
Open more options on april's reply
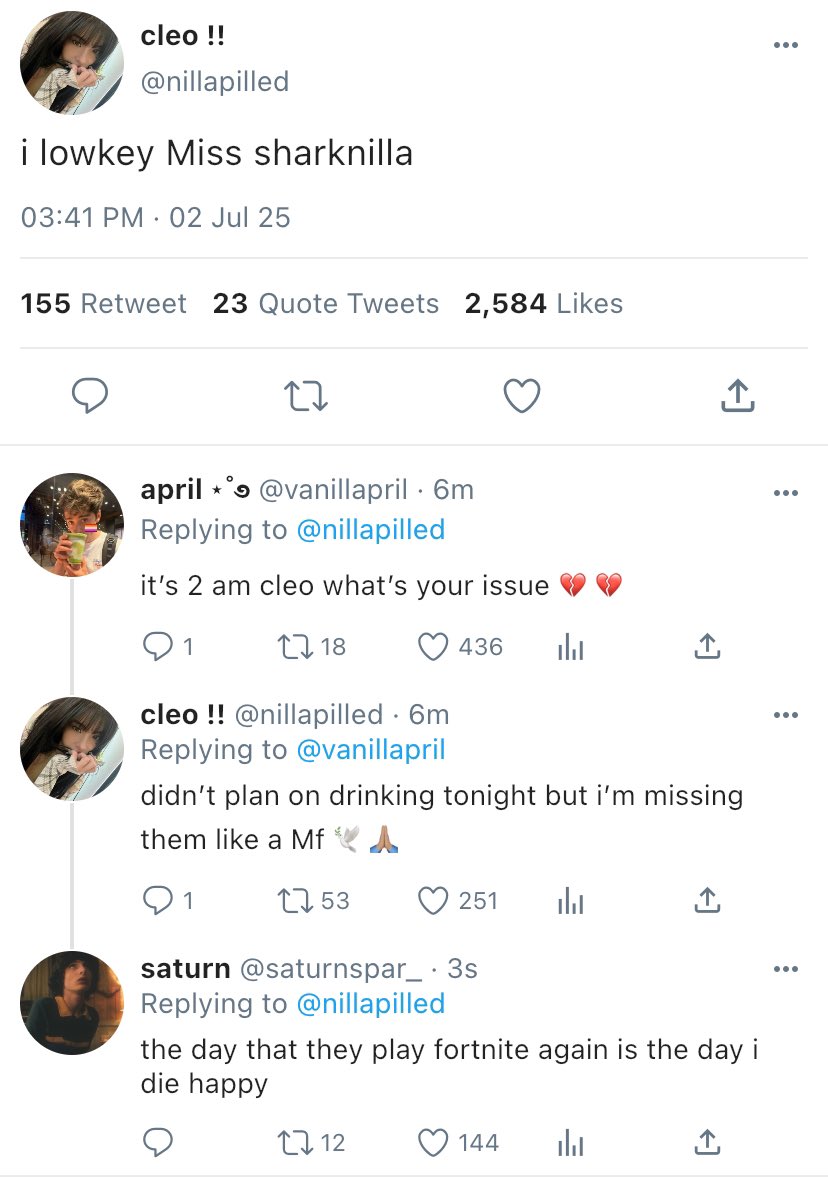(786, 492)
